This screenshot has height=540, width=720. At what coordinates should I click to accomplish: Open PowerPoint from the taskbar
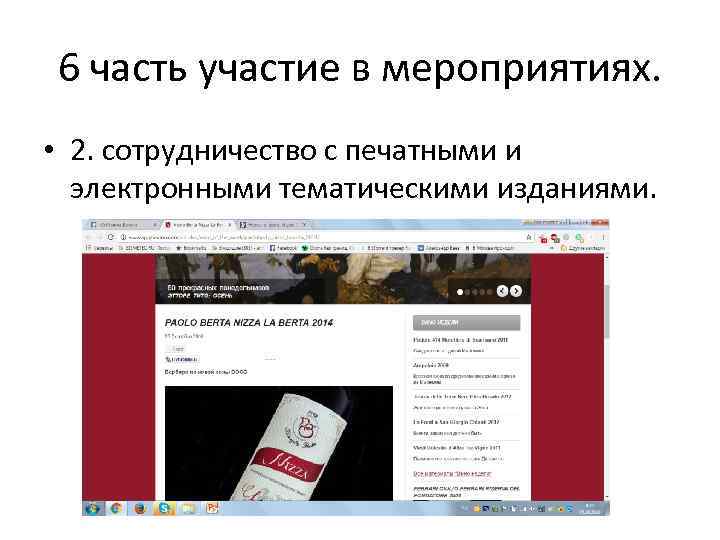212,508
